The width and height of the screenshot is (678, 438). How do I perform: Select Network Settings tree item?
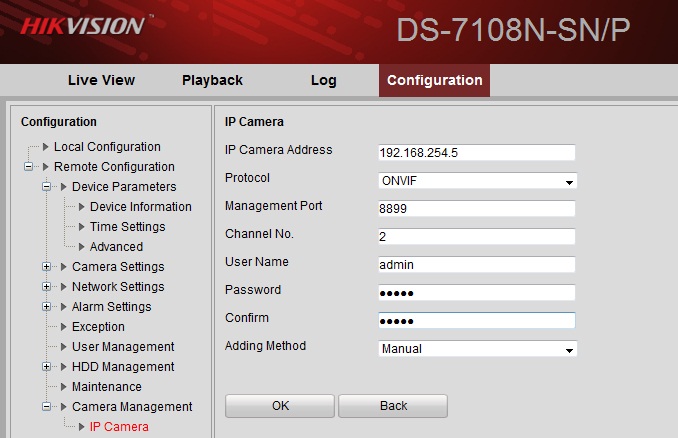(x=118, y=287)
